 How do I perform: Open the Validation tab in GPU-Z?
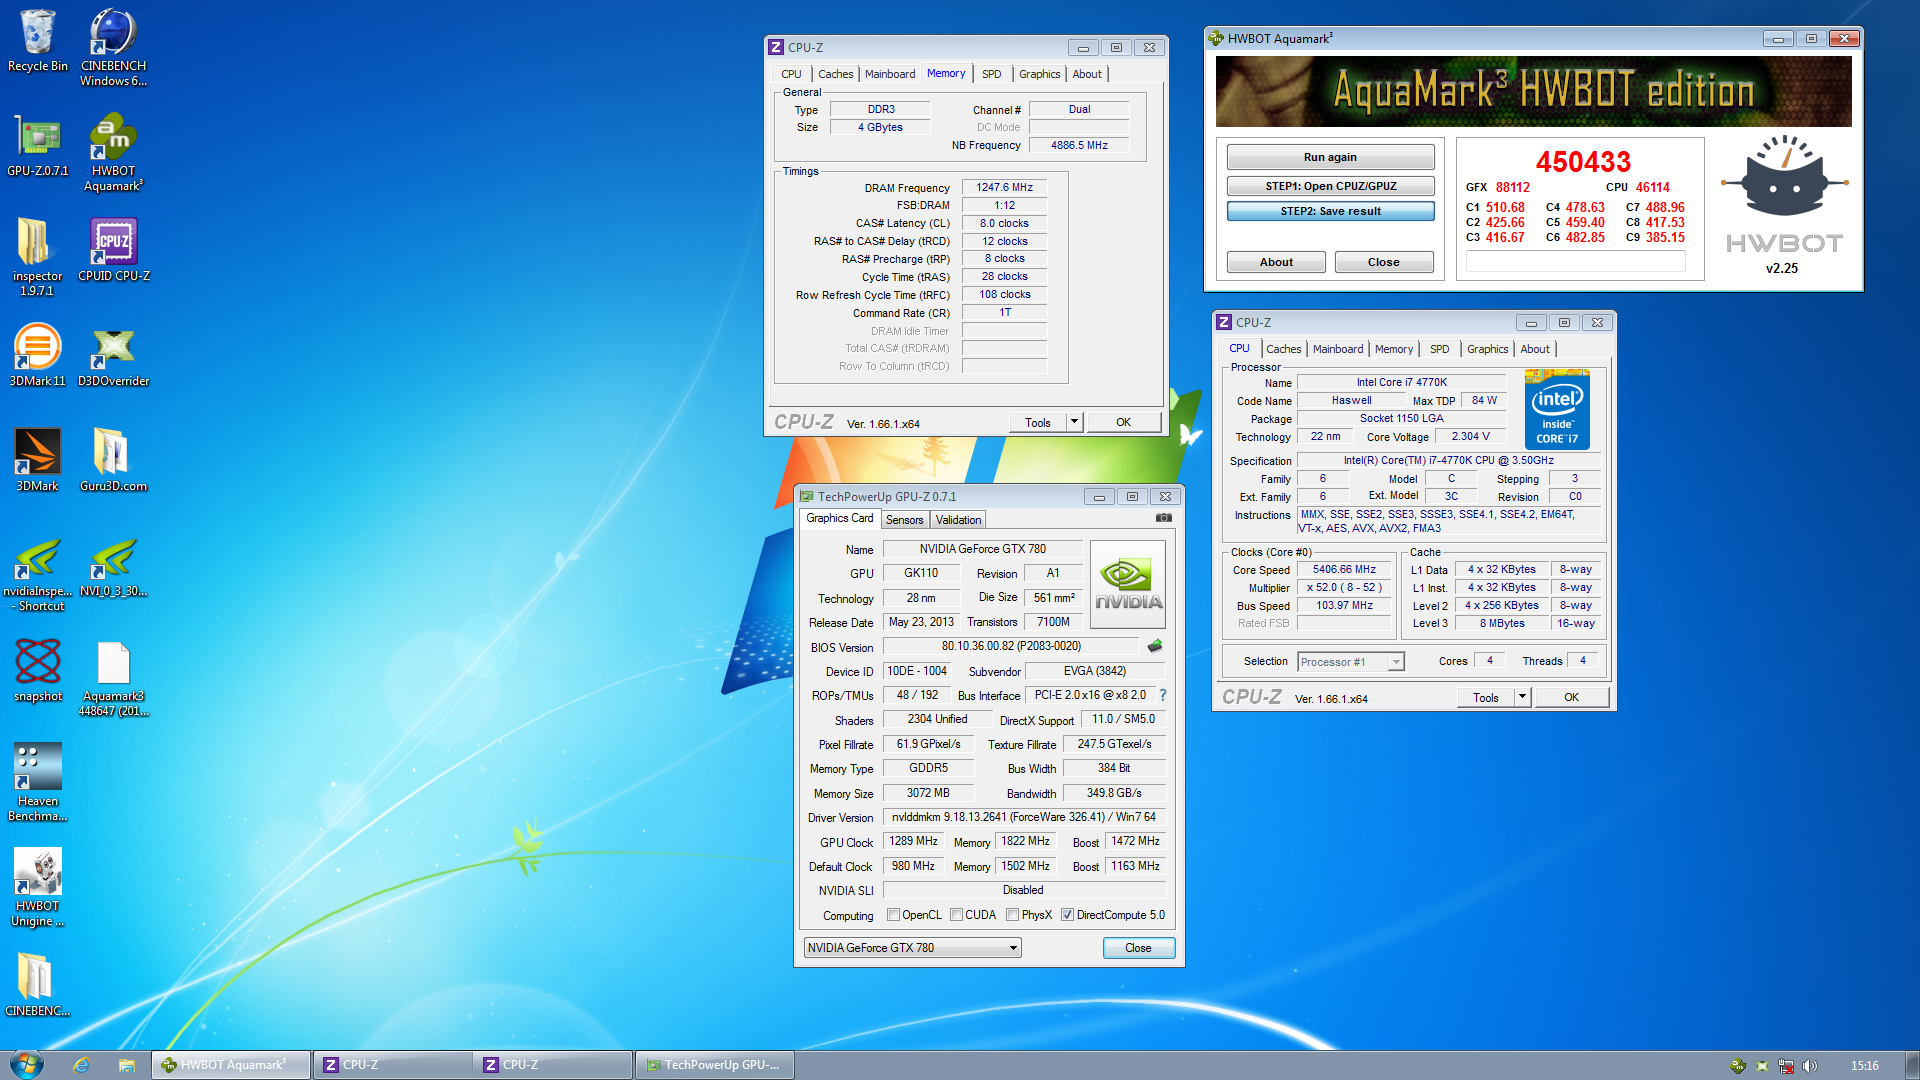[958, 520]
